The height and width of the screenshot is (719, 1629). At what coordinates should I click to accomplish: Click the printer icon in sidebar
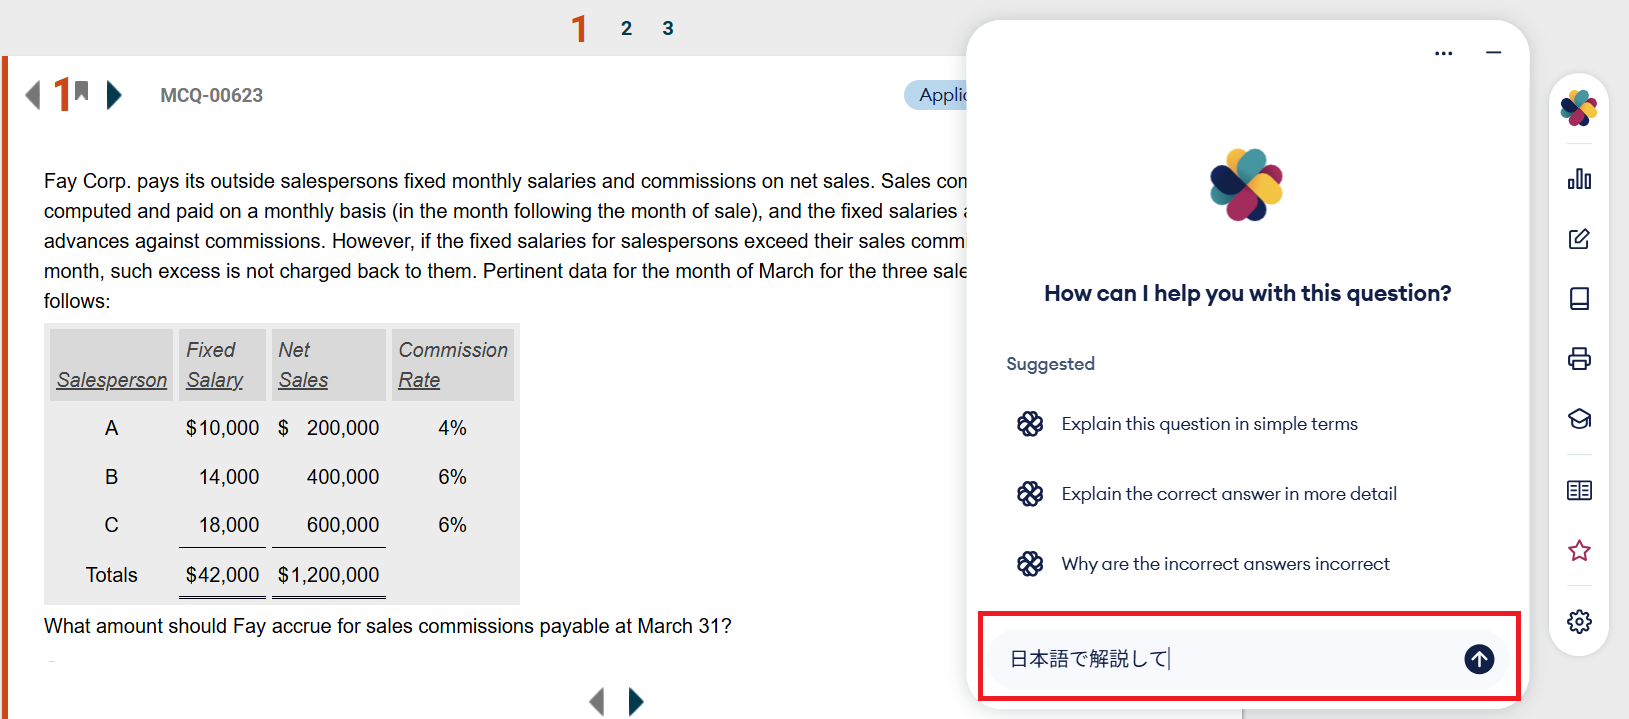coord(1579,359)
